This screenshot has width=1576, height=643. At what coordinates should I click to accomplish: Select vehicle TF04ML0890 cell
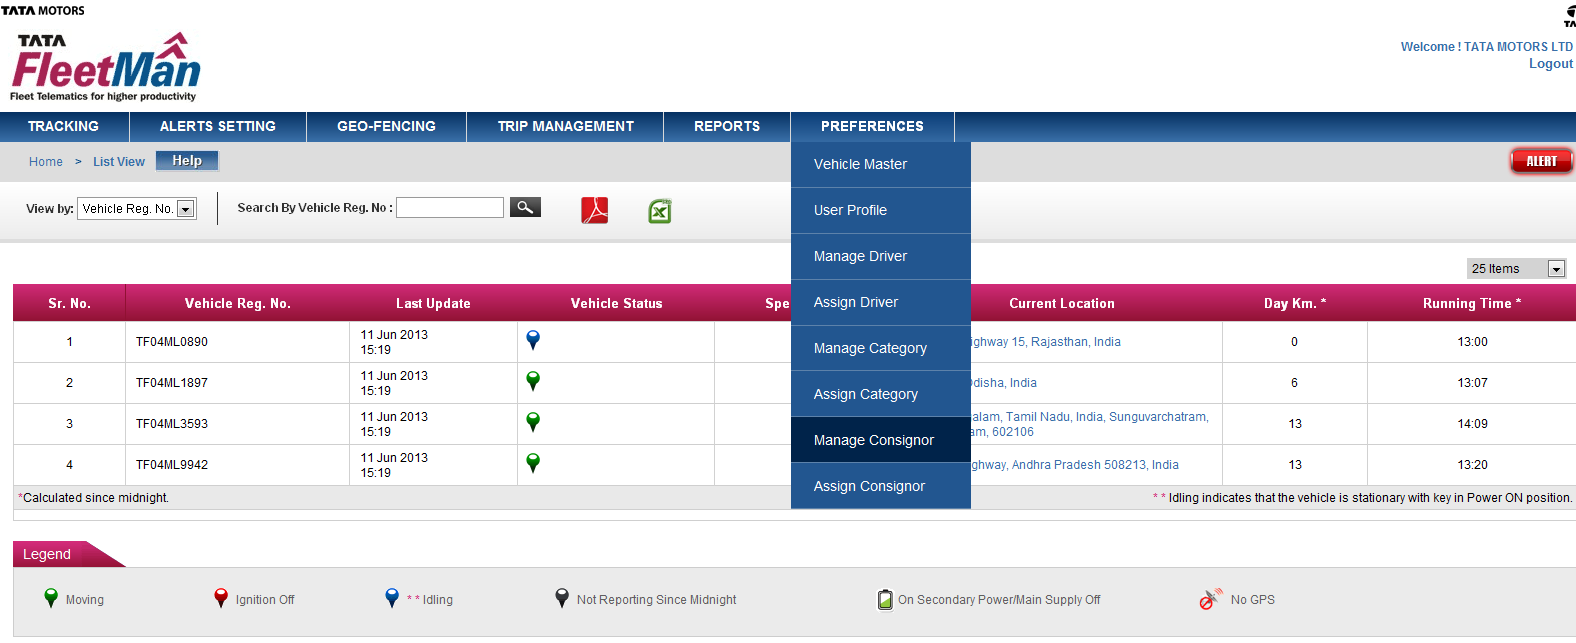pos(238,342)
